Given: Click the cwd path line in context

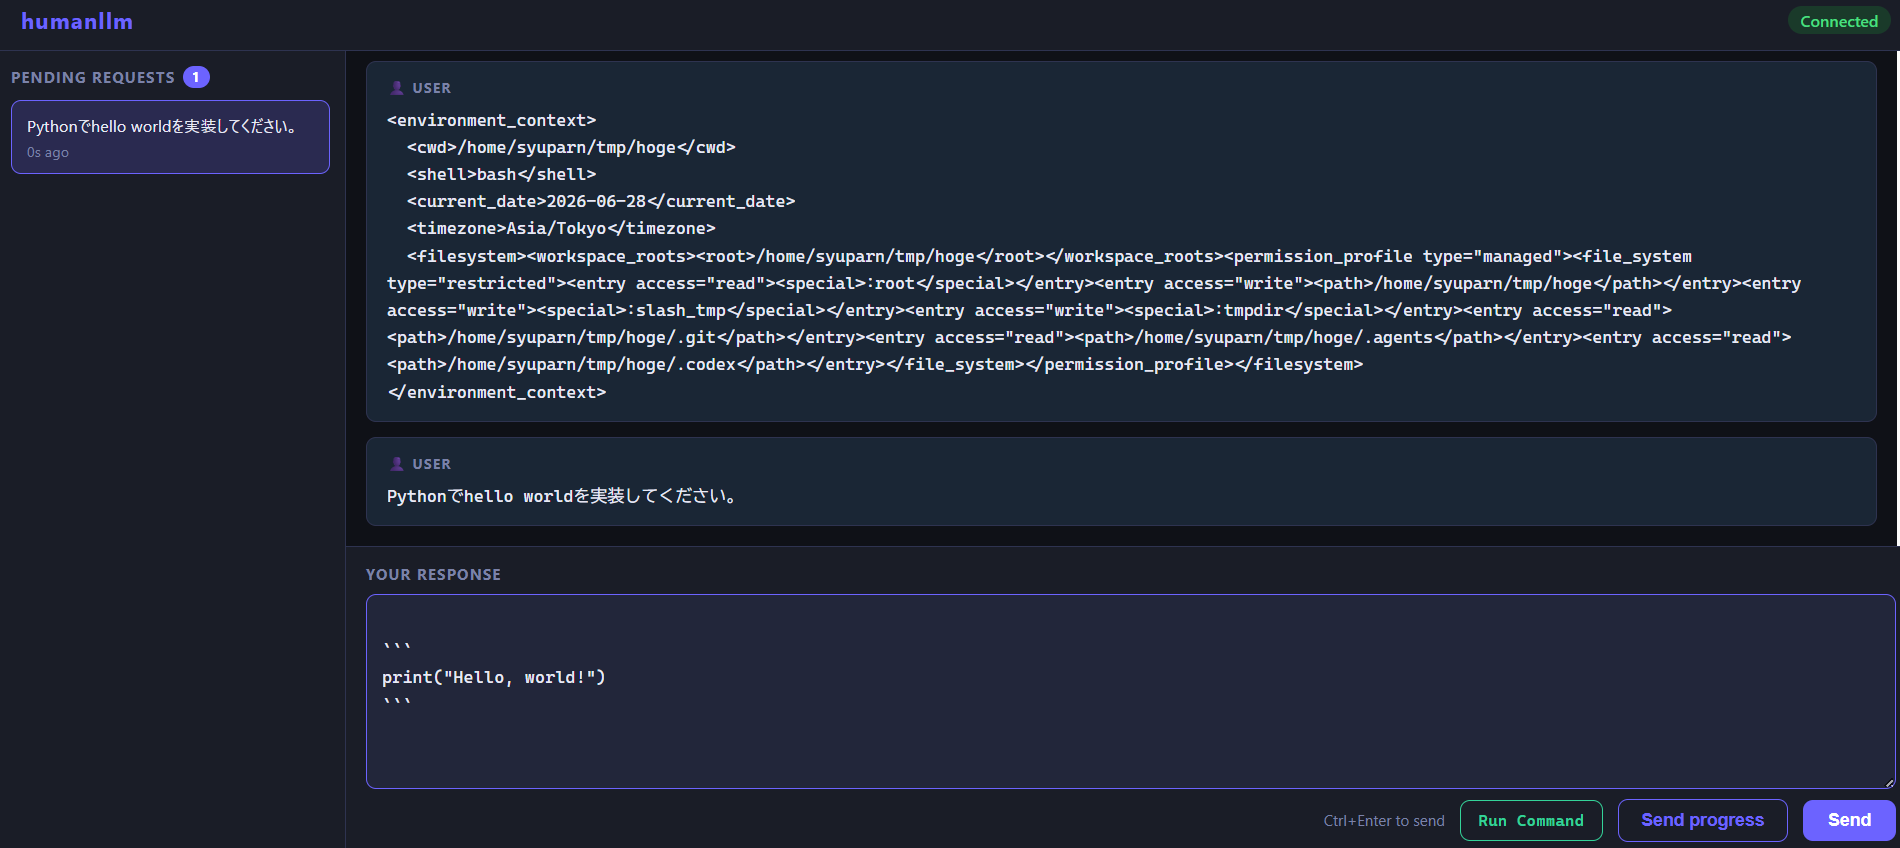Looking at the screenshot, I should point(571,147).
